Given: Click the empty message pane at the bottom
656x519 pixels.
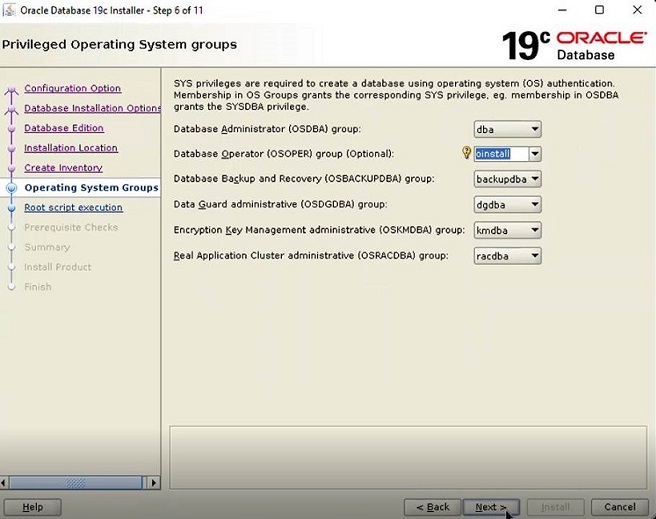Looking at the screenshot, I should pos(408,458).
